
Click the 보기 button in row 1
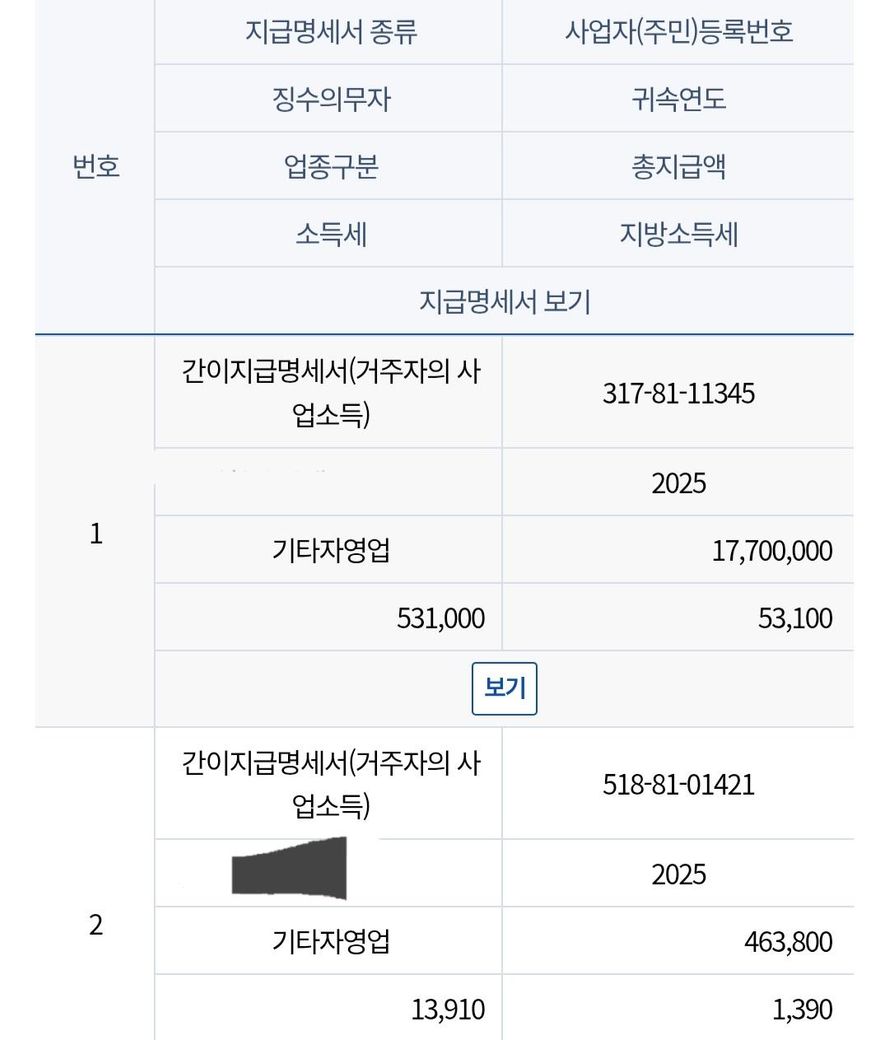pos(504,688)
